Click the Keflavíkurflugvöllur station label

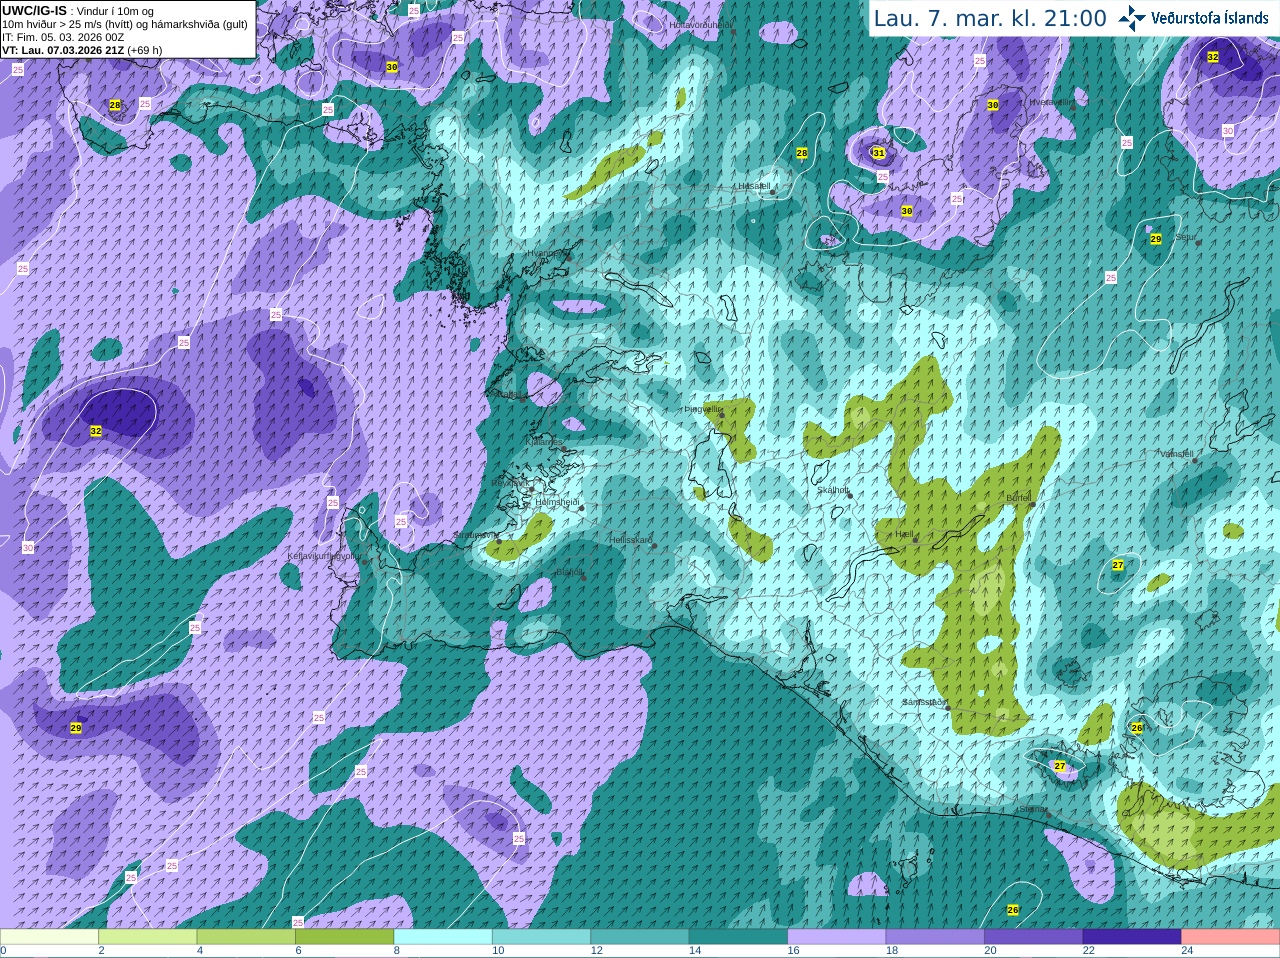(325, 556)
